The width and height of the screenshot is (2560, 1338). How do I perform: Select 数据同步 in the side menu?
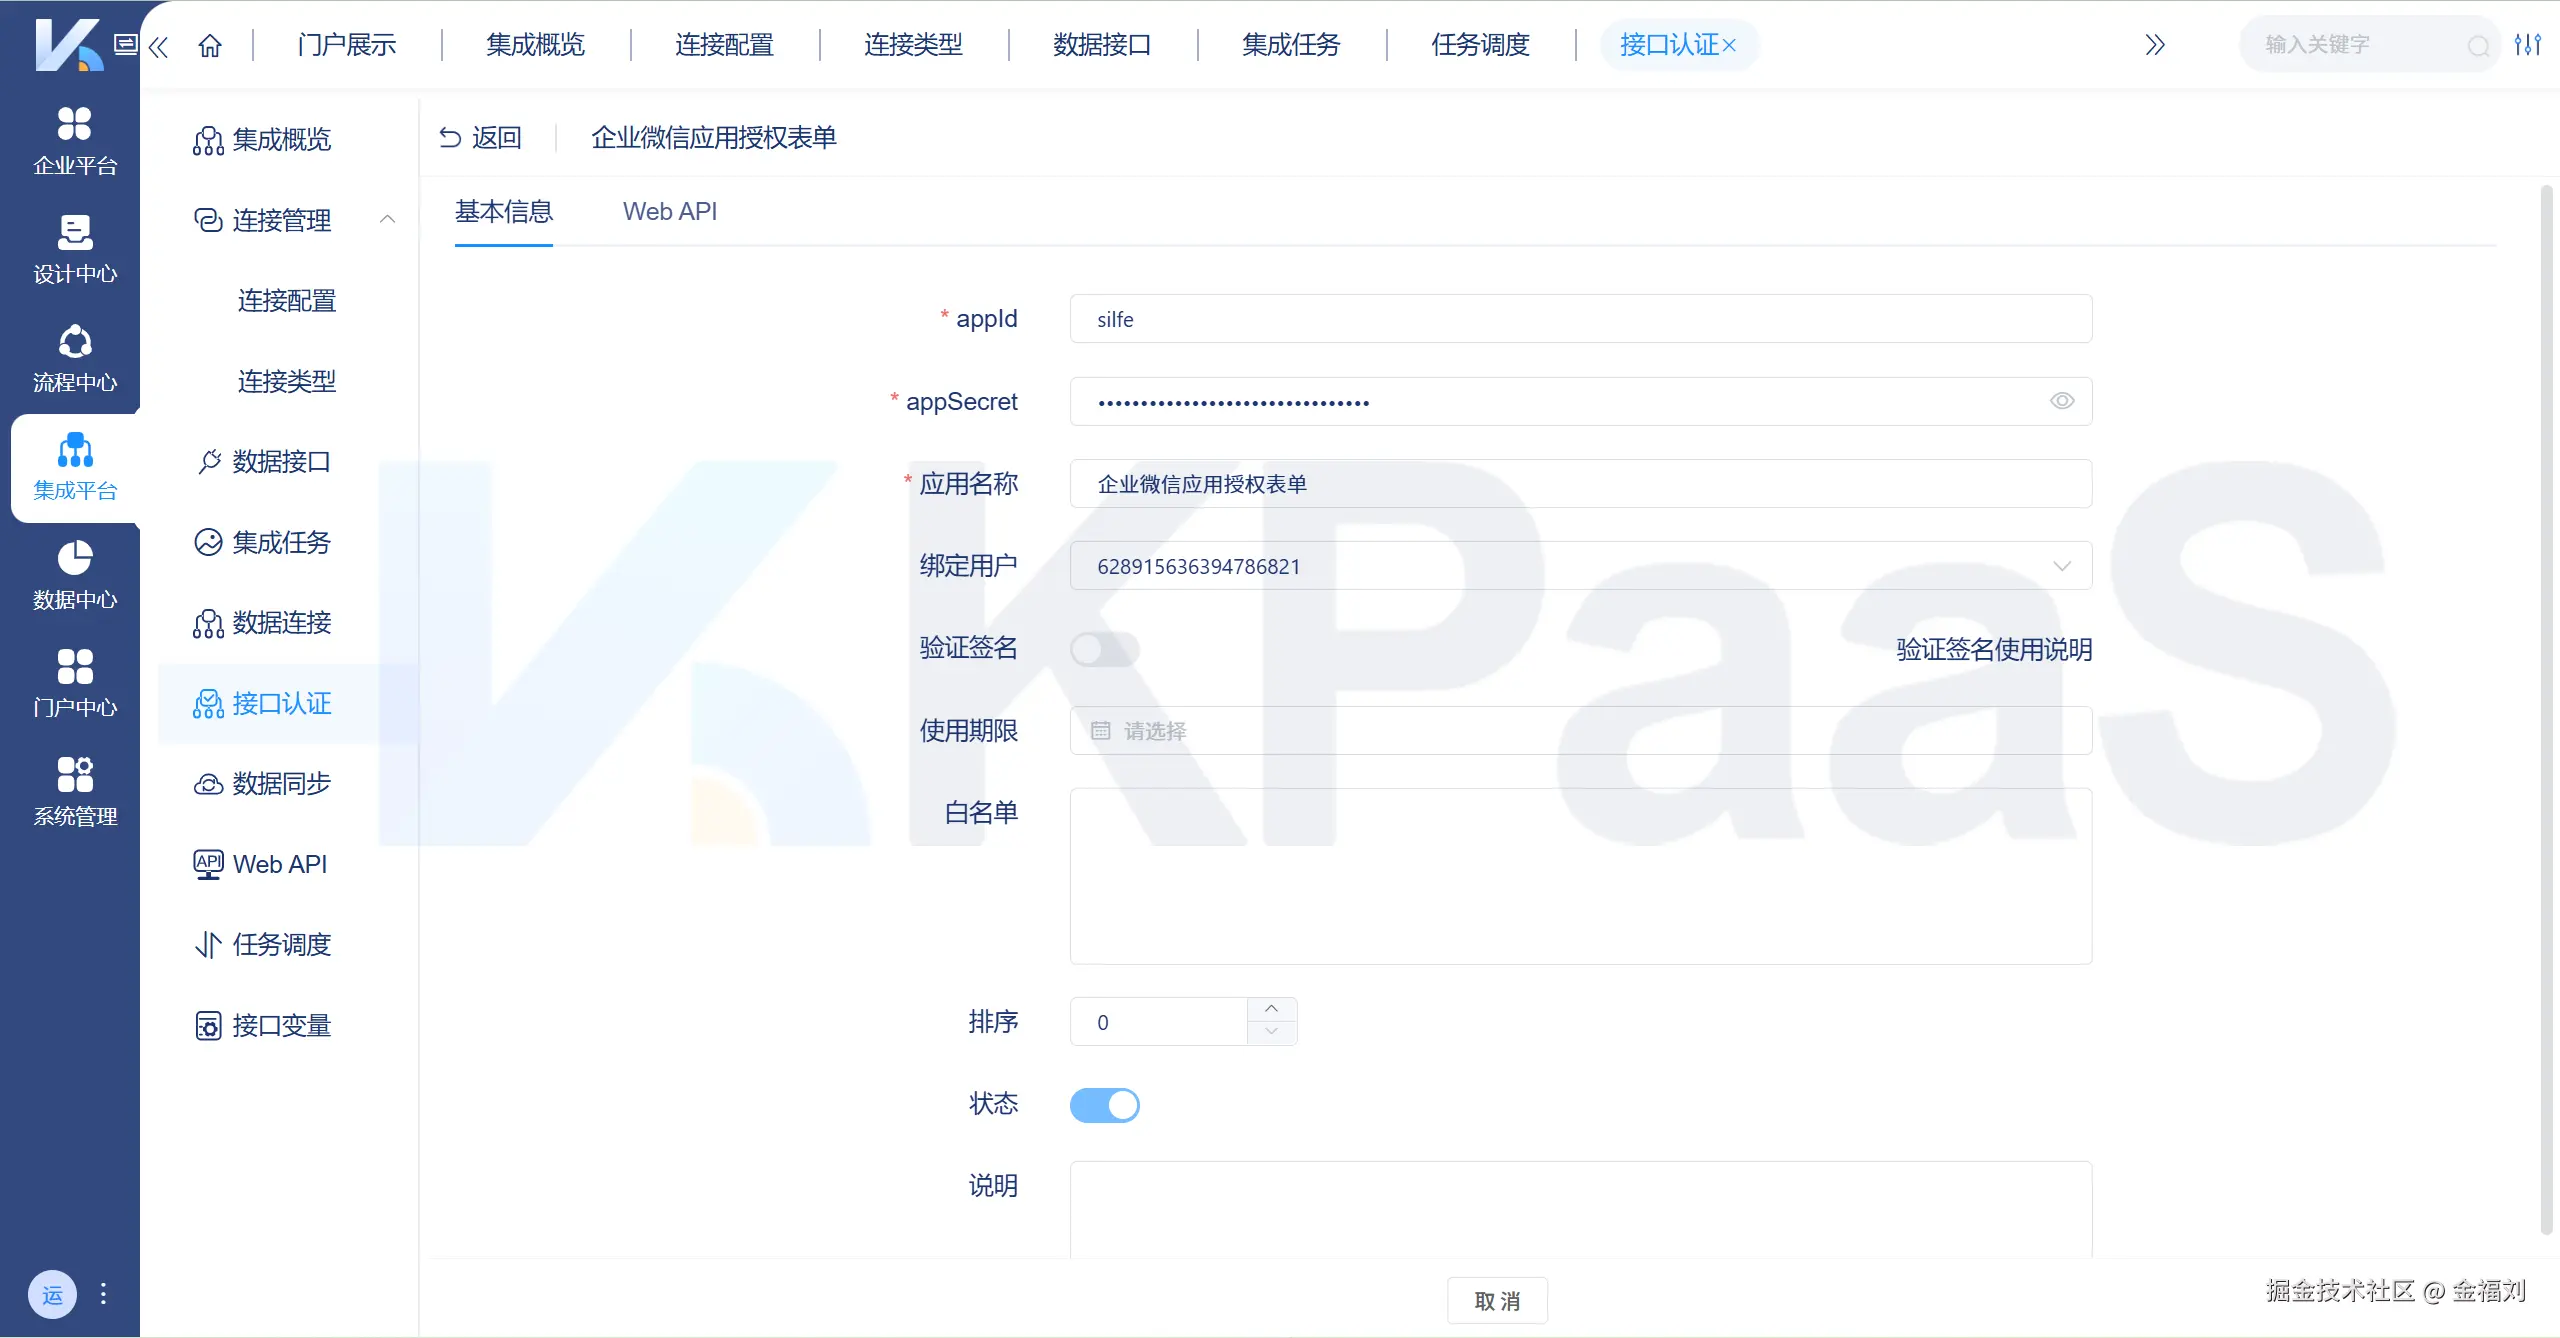point(281,784)
